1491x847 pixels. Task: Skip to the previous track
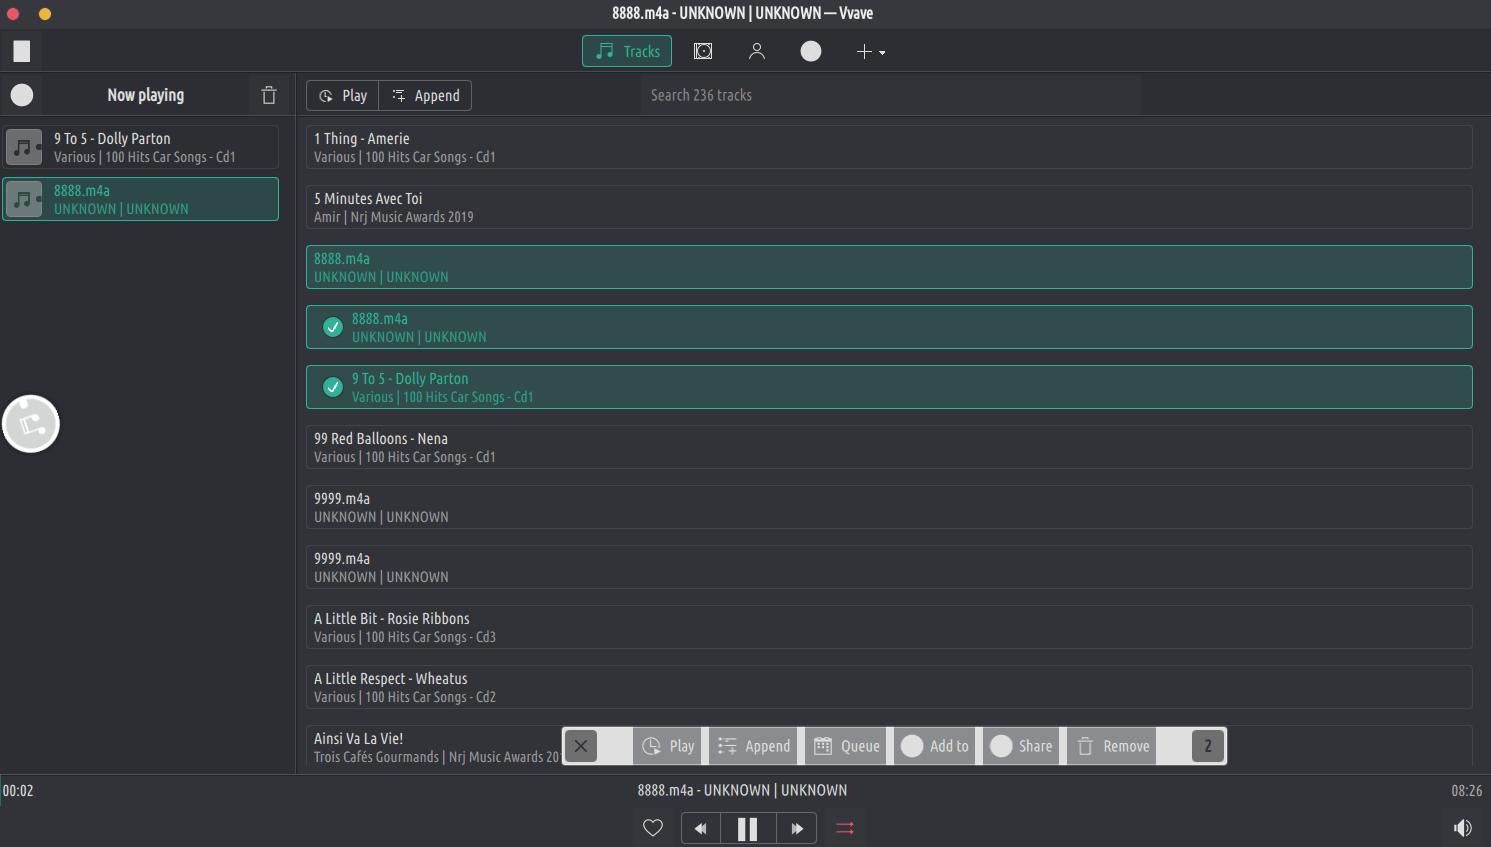pos(701,828)
